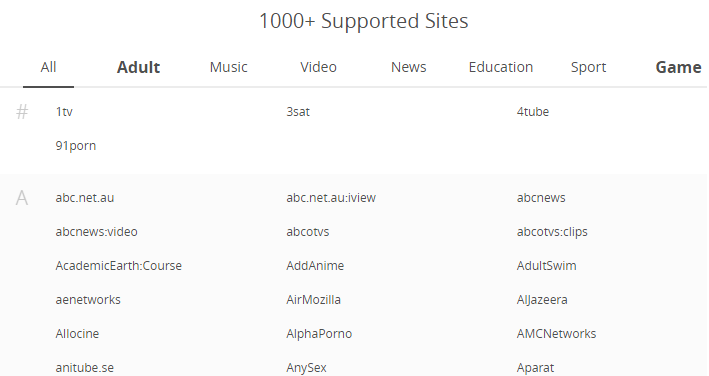
Task: Switch to the Education tab
Action: coord(501,67)
